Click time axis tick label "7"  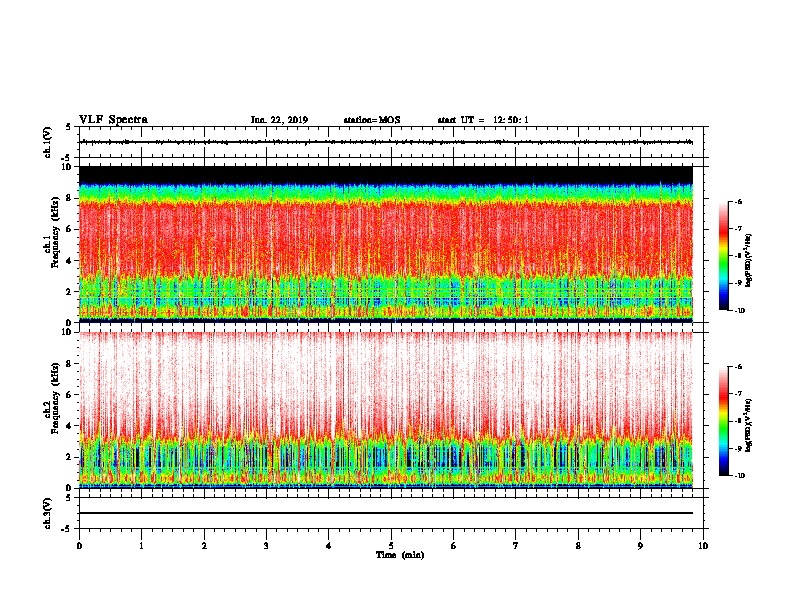[x=516, y=546]
